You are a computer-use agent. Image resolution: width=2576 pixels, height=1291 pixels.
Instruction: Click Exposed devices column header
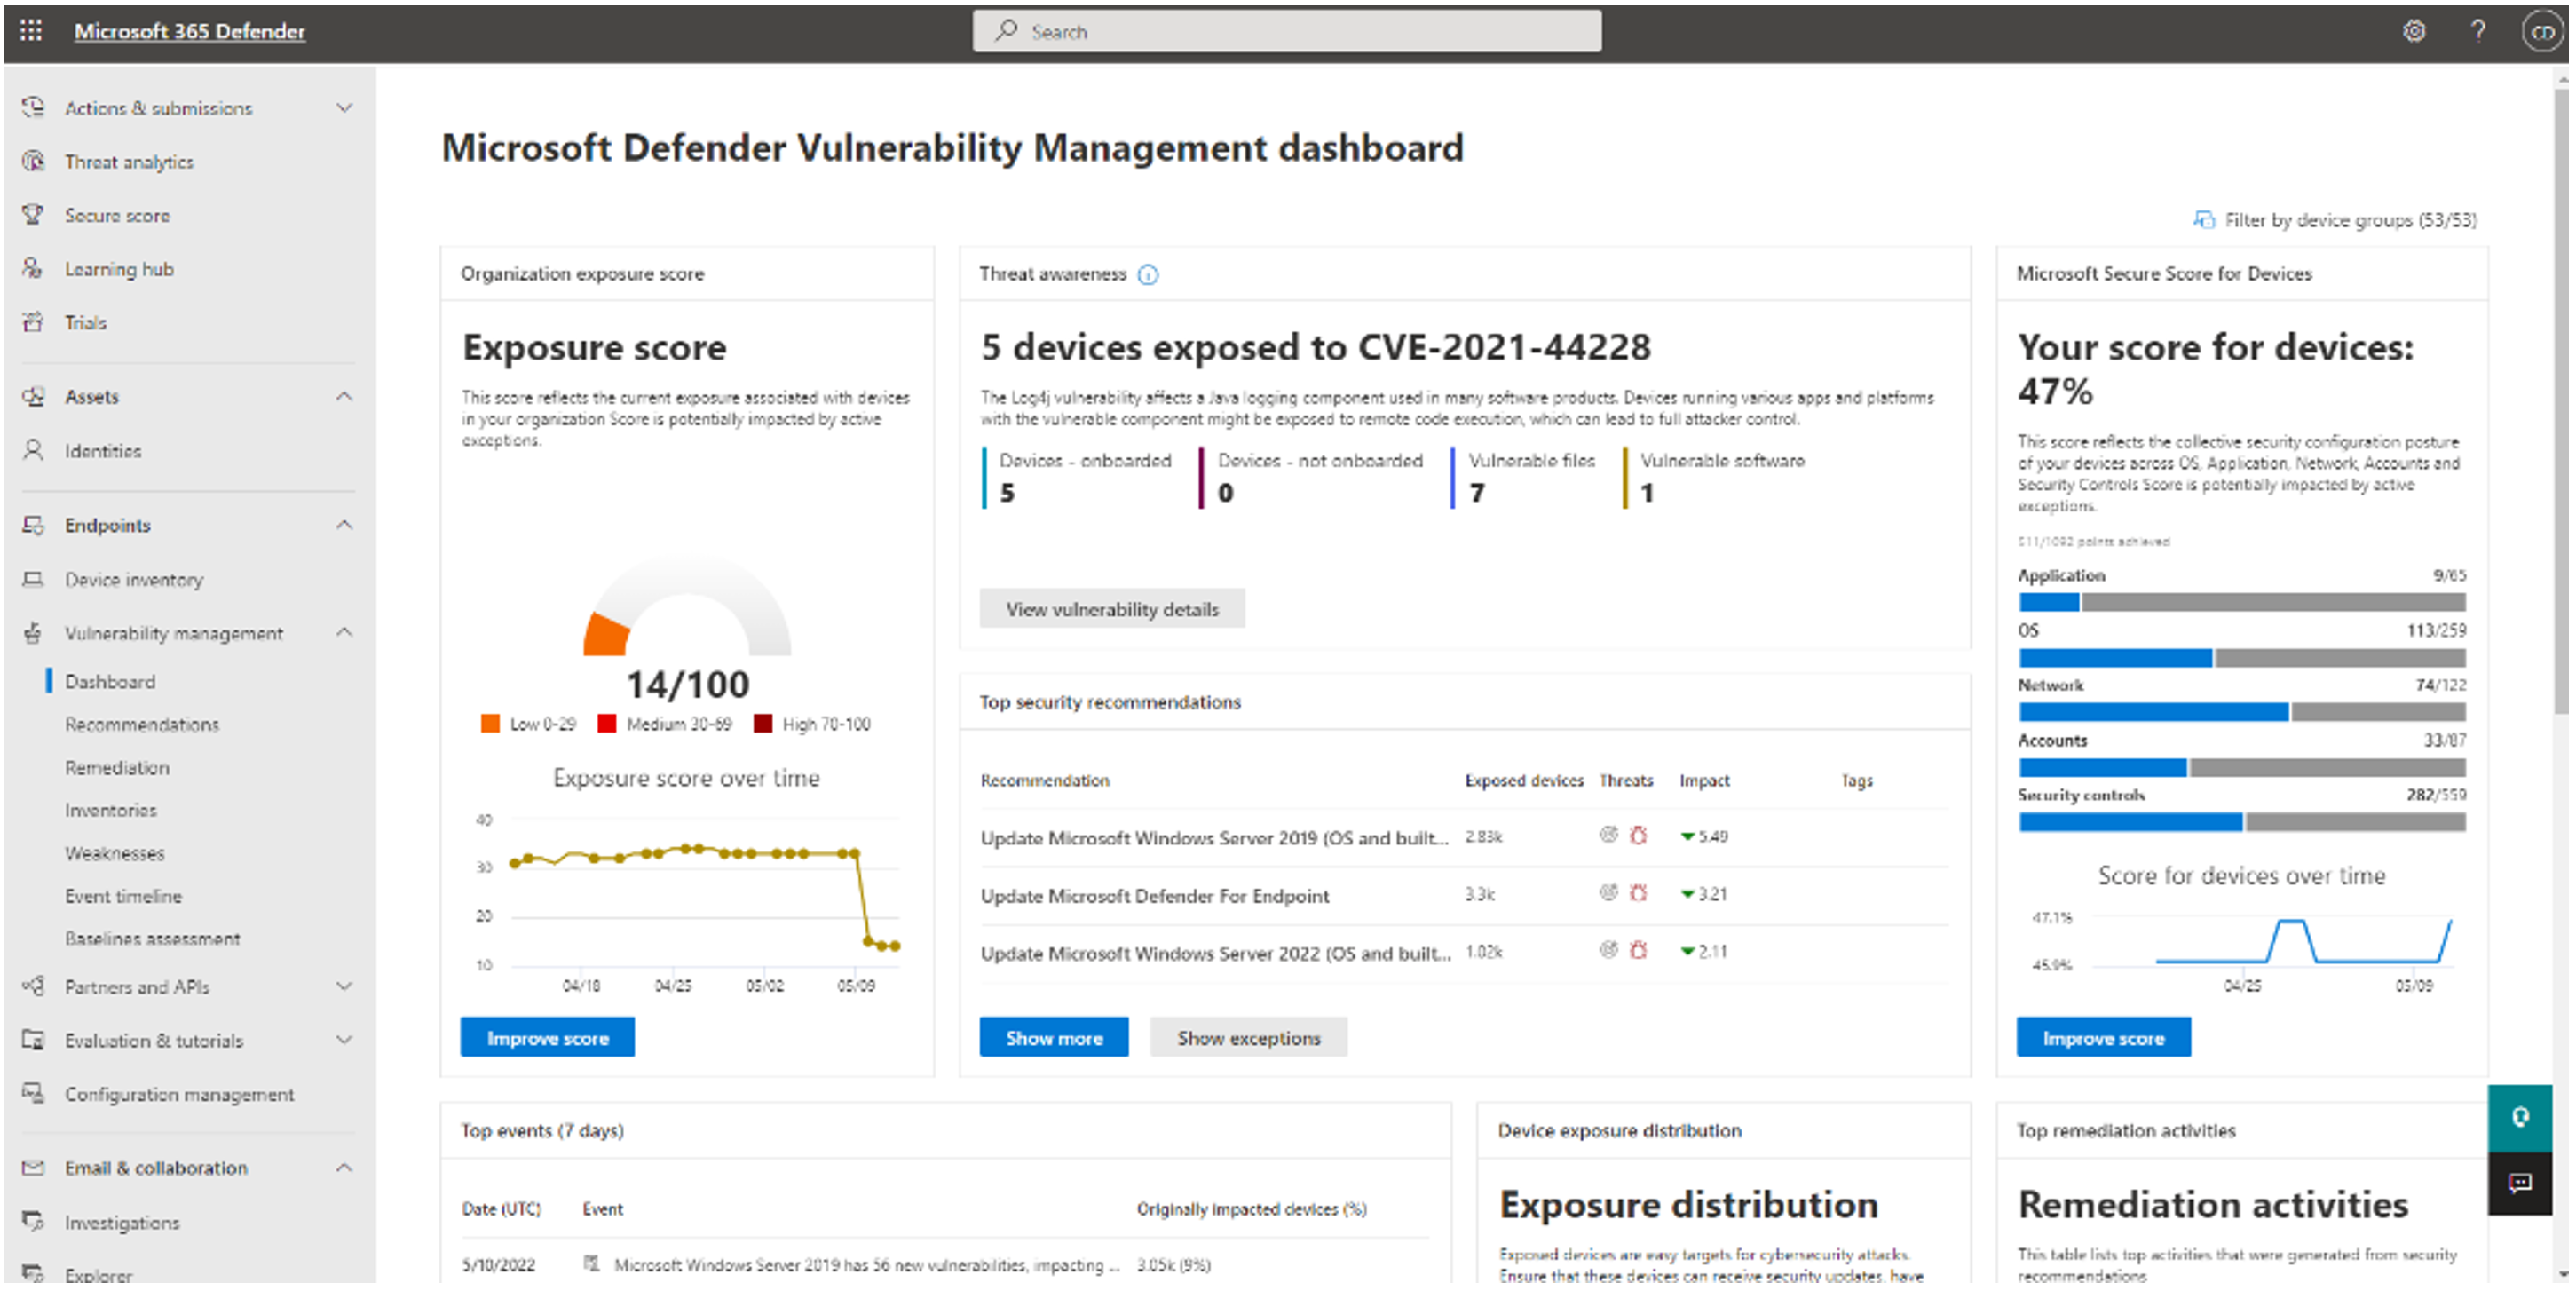[1524, 780]
